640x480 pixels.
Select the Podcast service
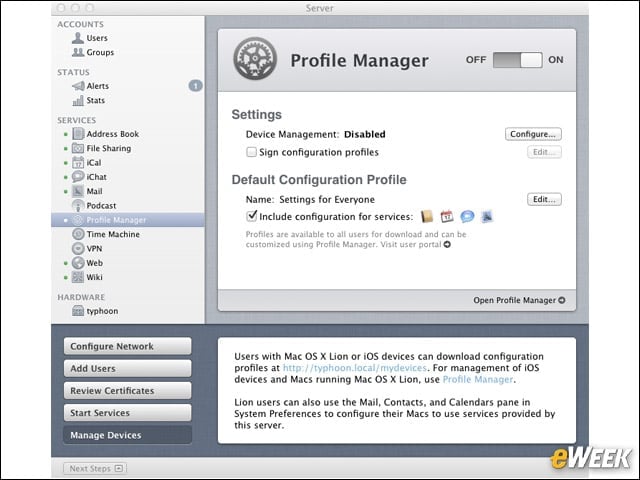point(94,205)
